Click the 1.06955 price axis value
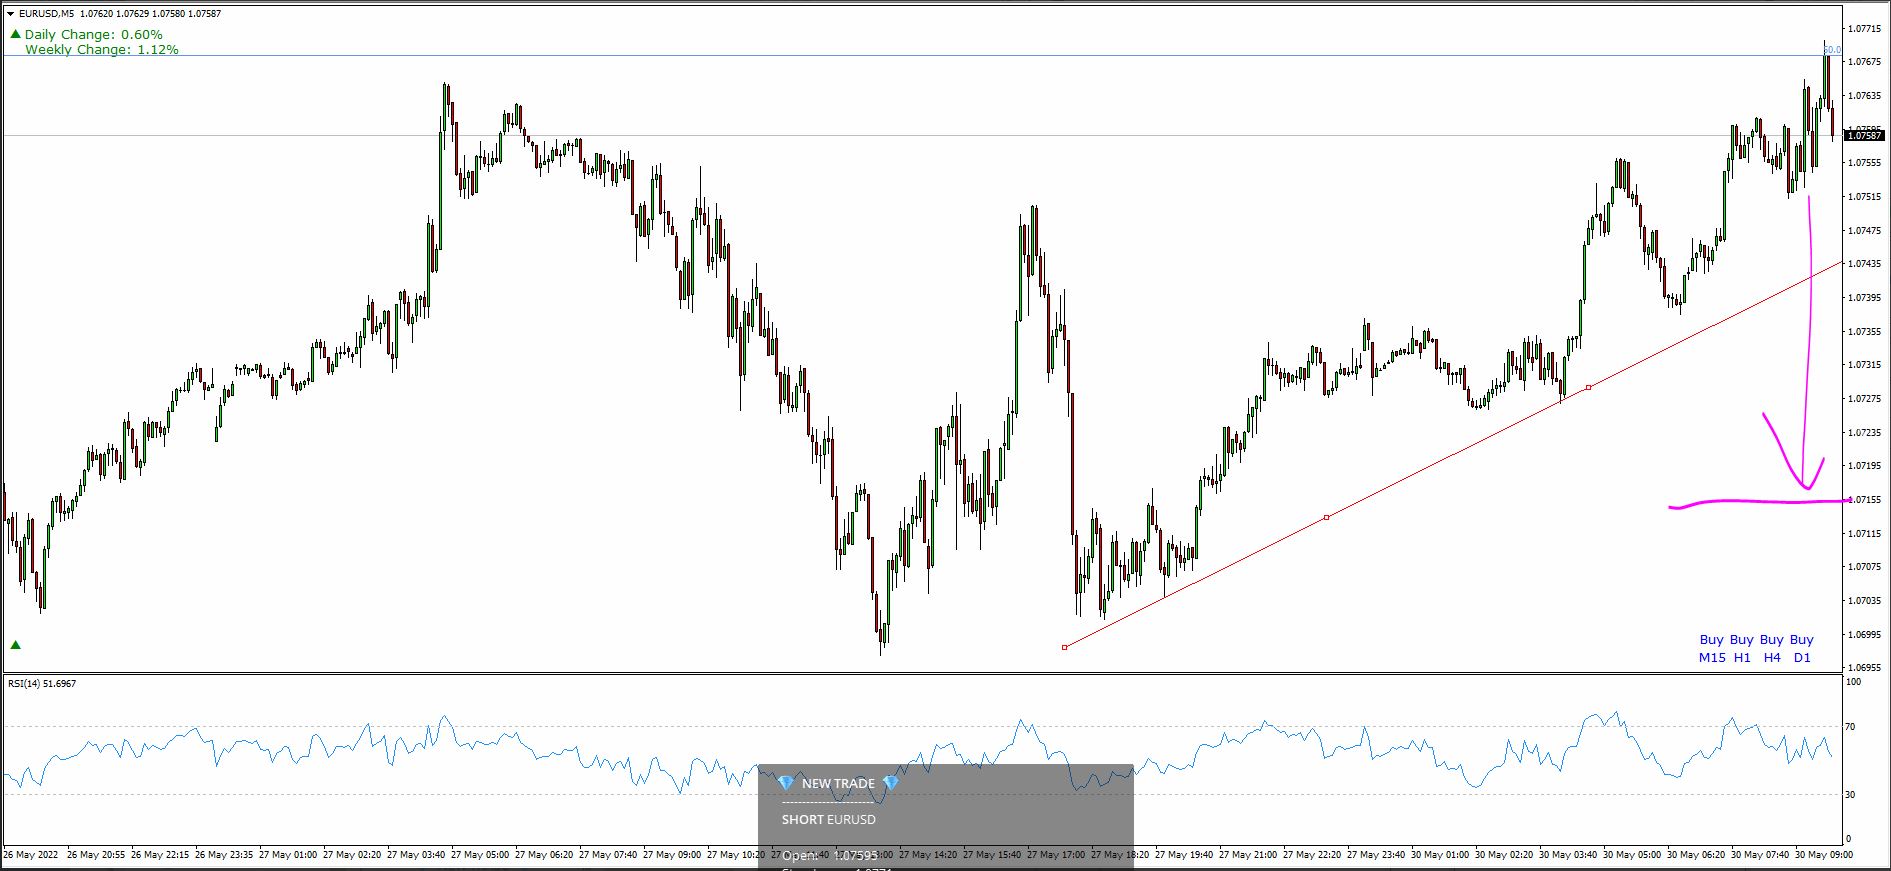The image size is (1891, 871). (1865, 667)
